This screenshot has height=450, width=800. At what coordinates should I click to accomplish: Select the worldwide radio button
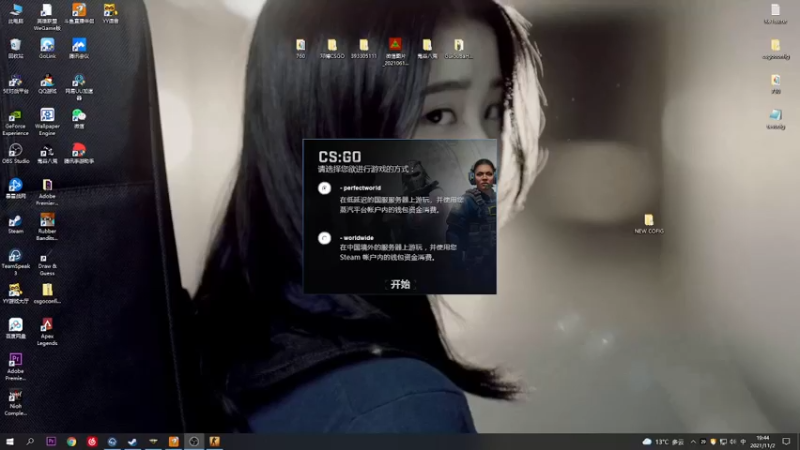tap(324, 238)
